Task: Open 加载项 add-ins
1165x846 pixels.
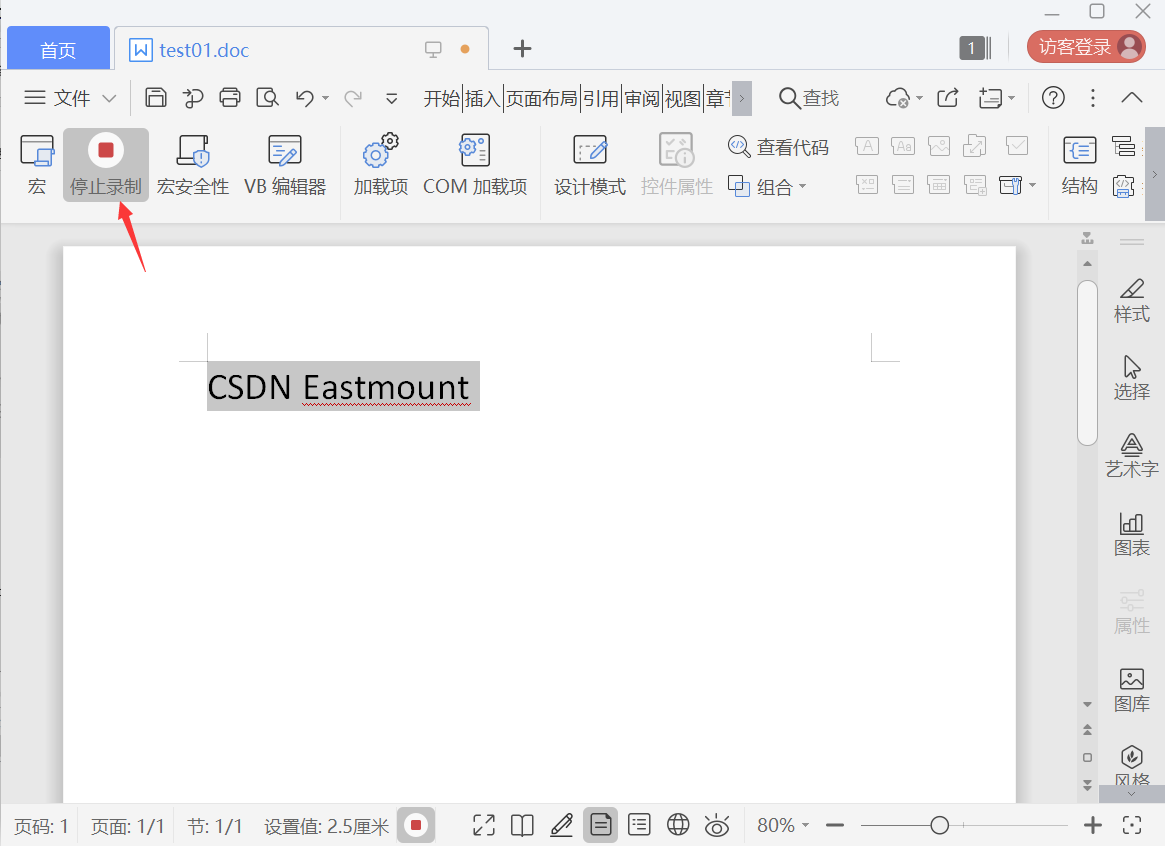Action: [380, 165]
